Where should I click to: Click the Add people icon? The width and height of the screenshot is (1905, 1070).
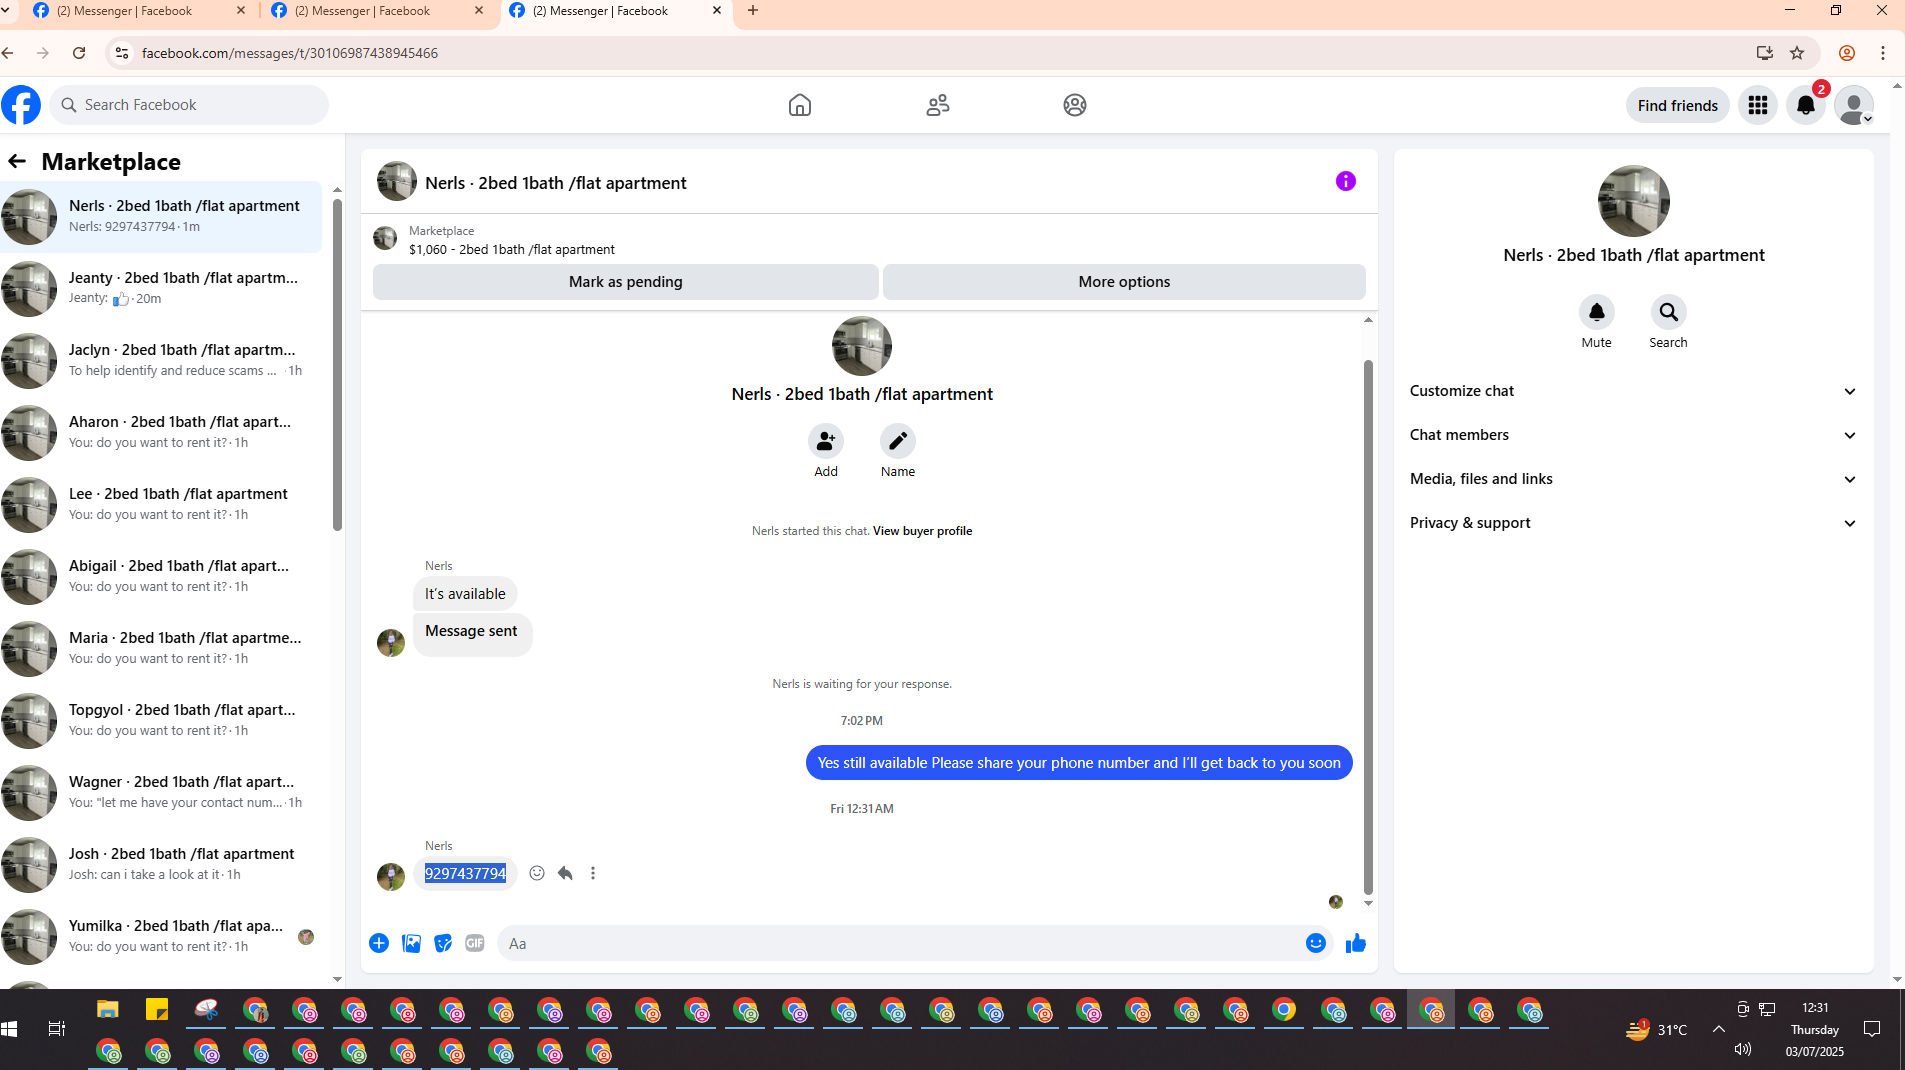[x=825, y=440]
